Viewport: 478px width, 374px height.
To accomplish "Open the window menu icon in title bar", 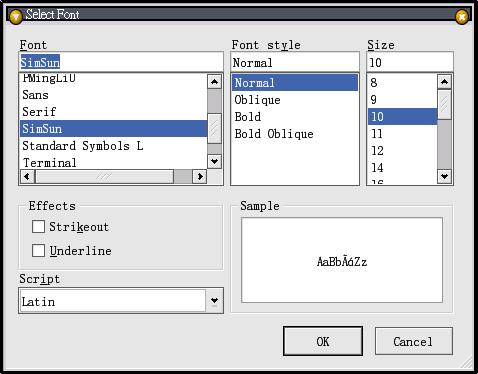I will click(15, 16).
